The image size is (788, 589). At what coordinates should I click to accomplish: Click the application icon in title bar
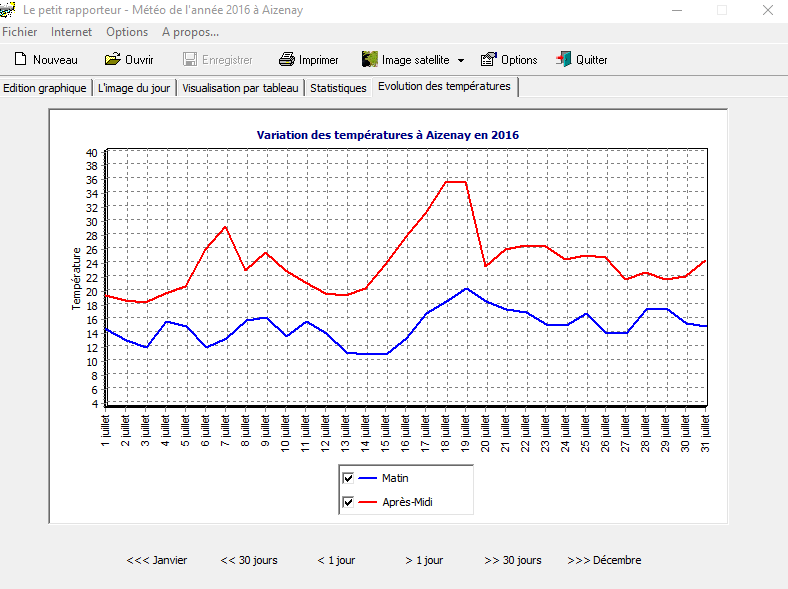pos(9,10)
